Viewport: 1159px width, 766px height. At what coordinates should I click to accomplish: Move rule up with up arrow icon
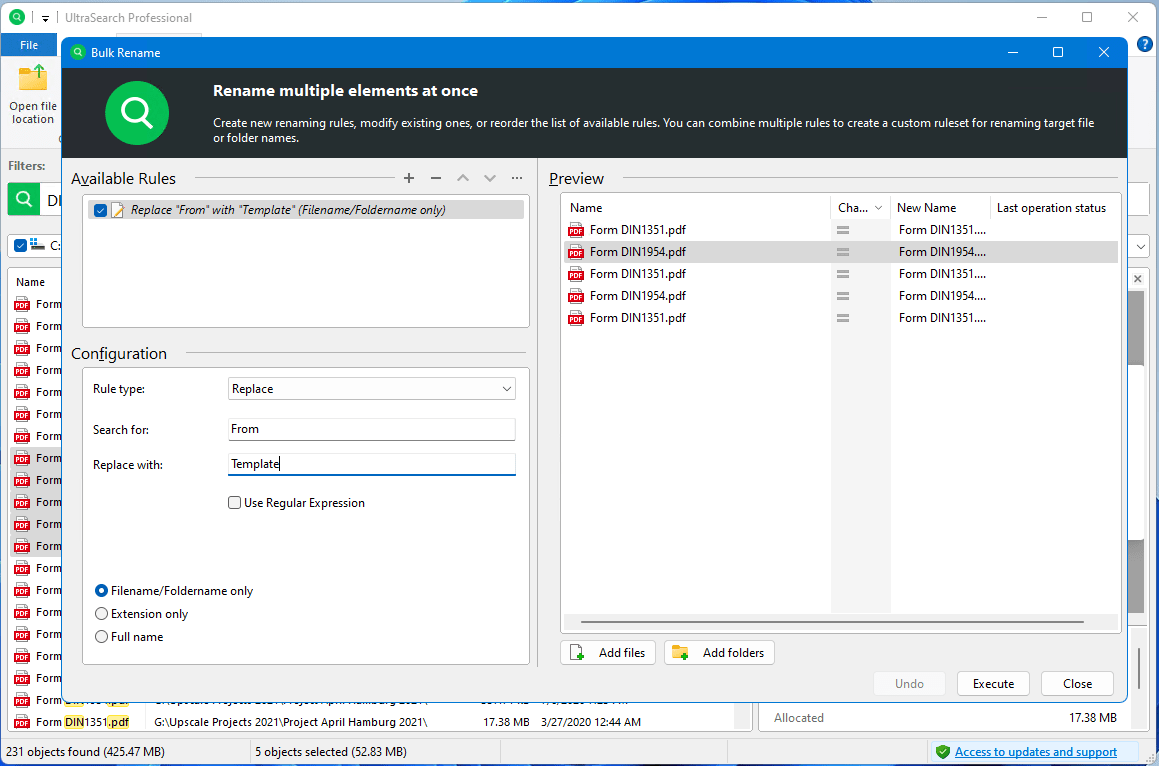463,178
